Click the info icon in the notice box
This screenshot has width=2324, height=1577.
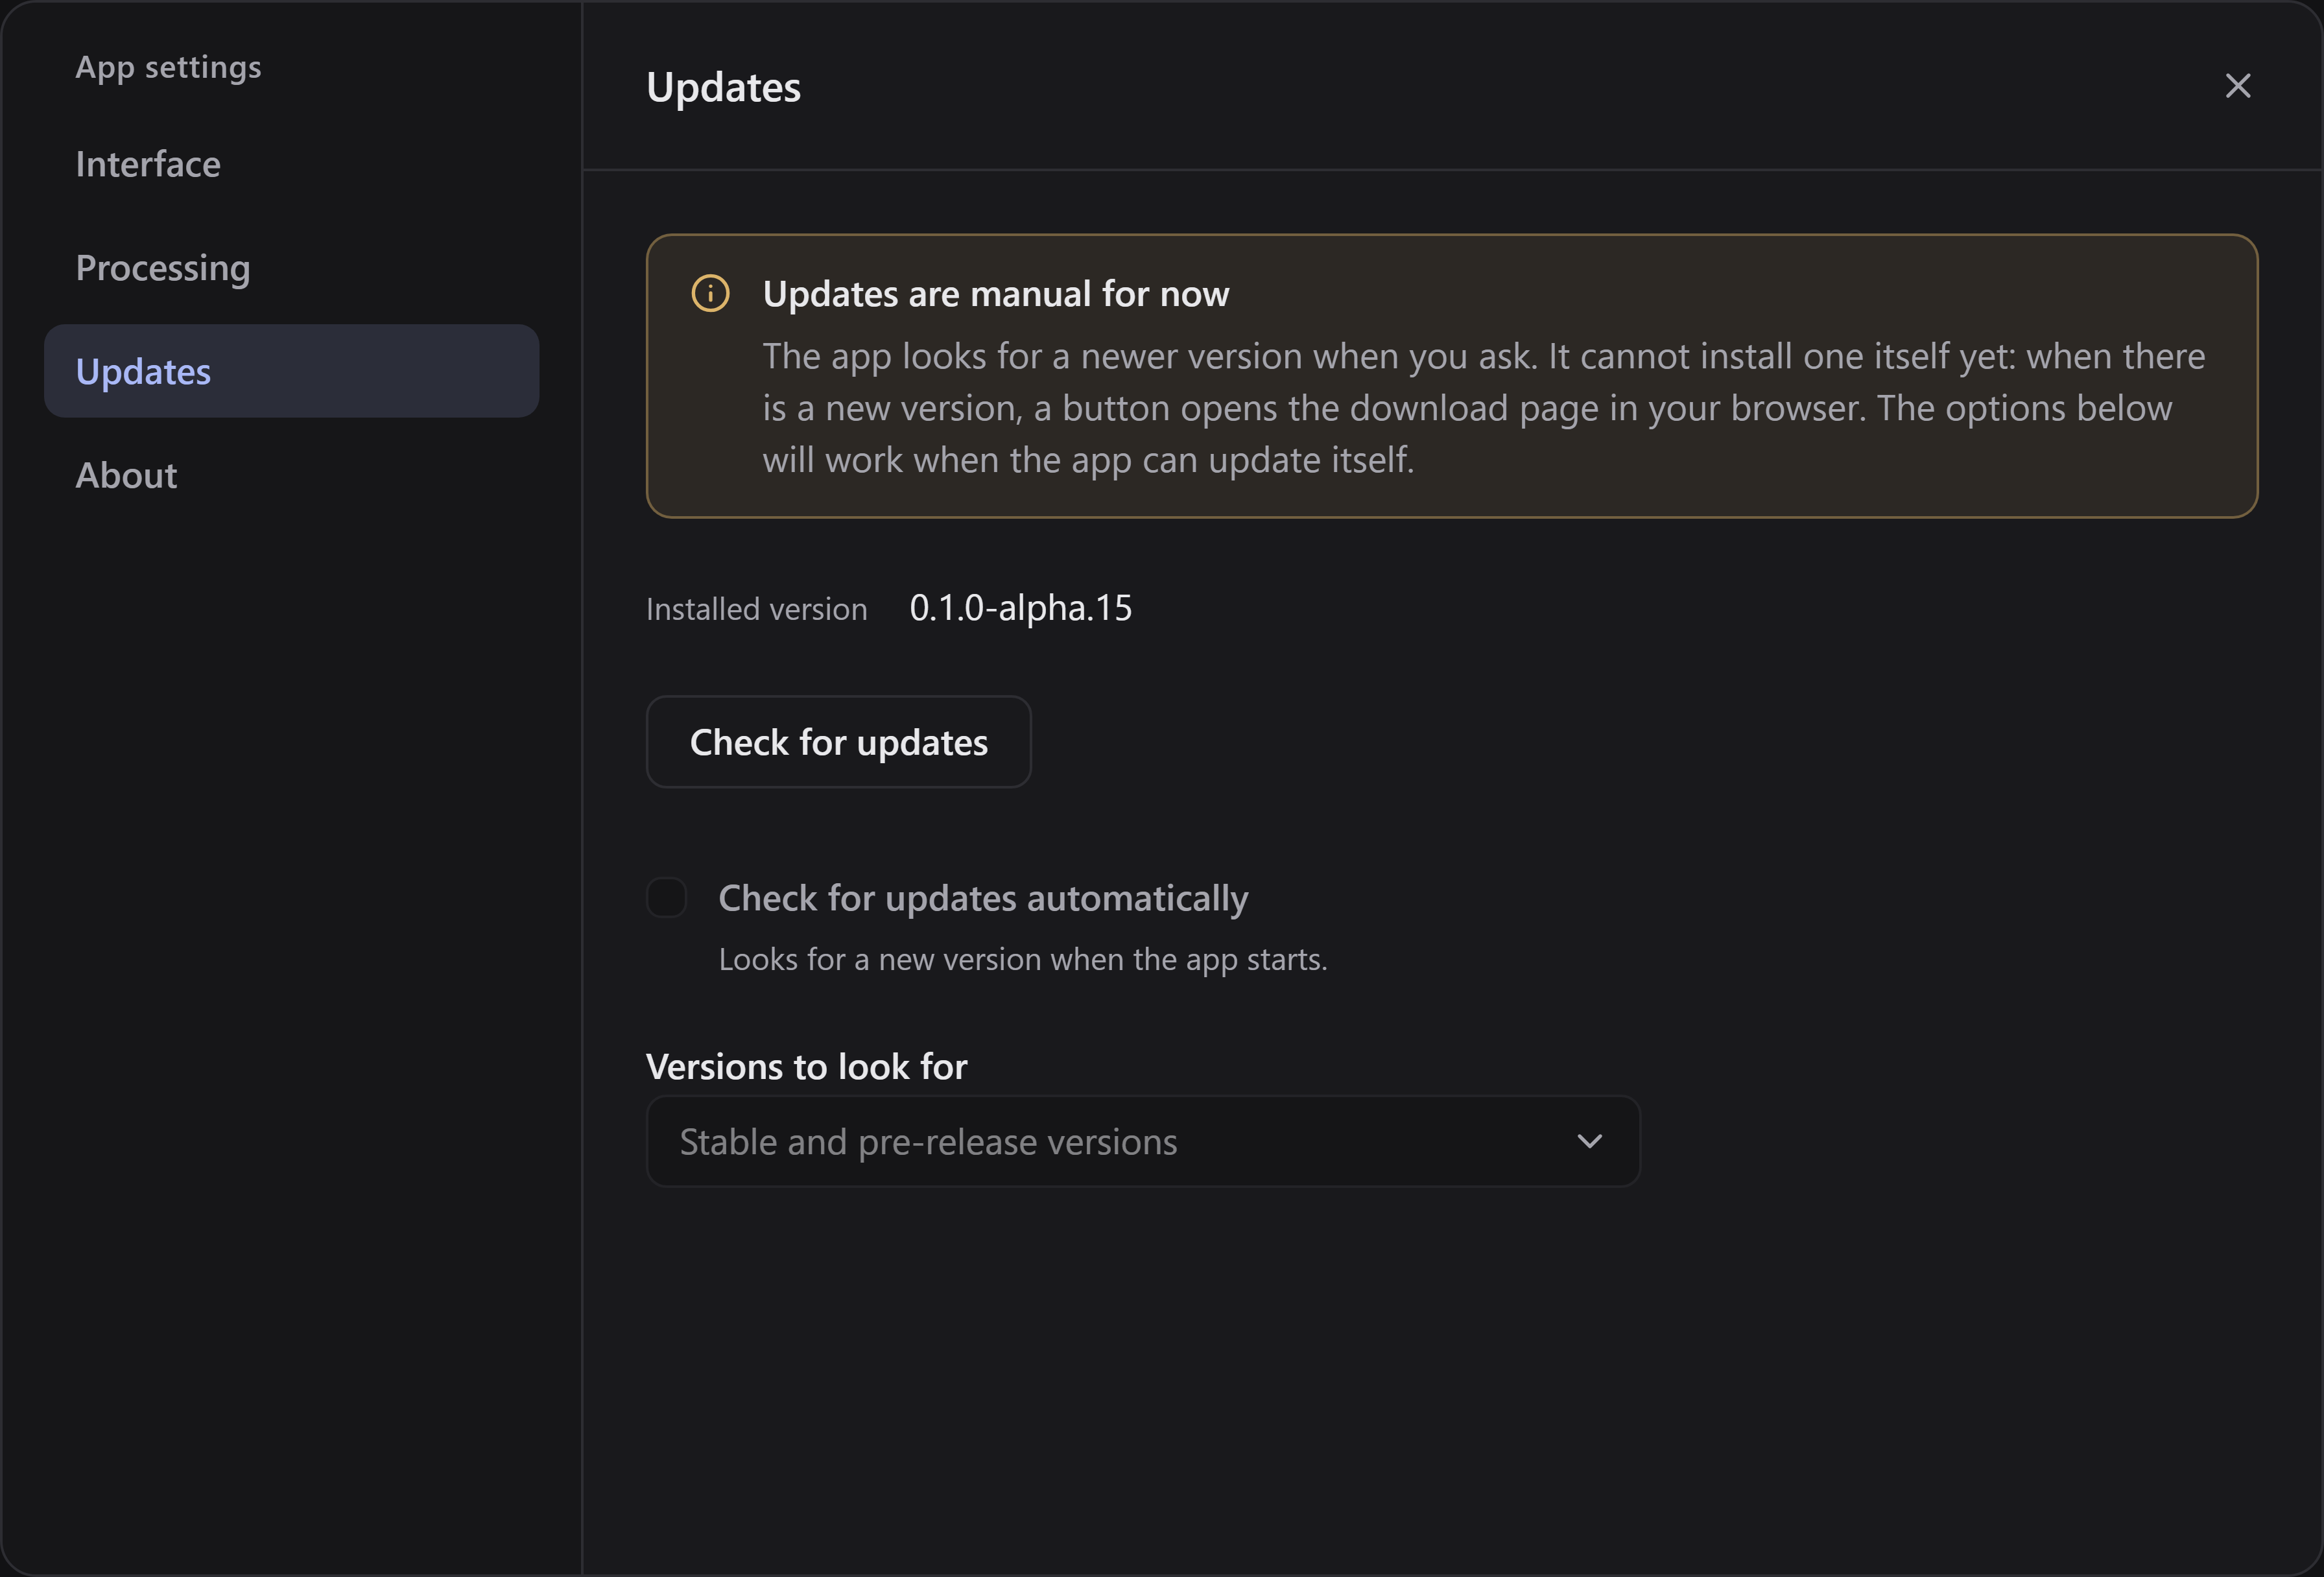pos(710,293)
